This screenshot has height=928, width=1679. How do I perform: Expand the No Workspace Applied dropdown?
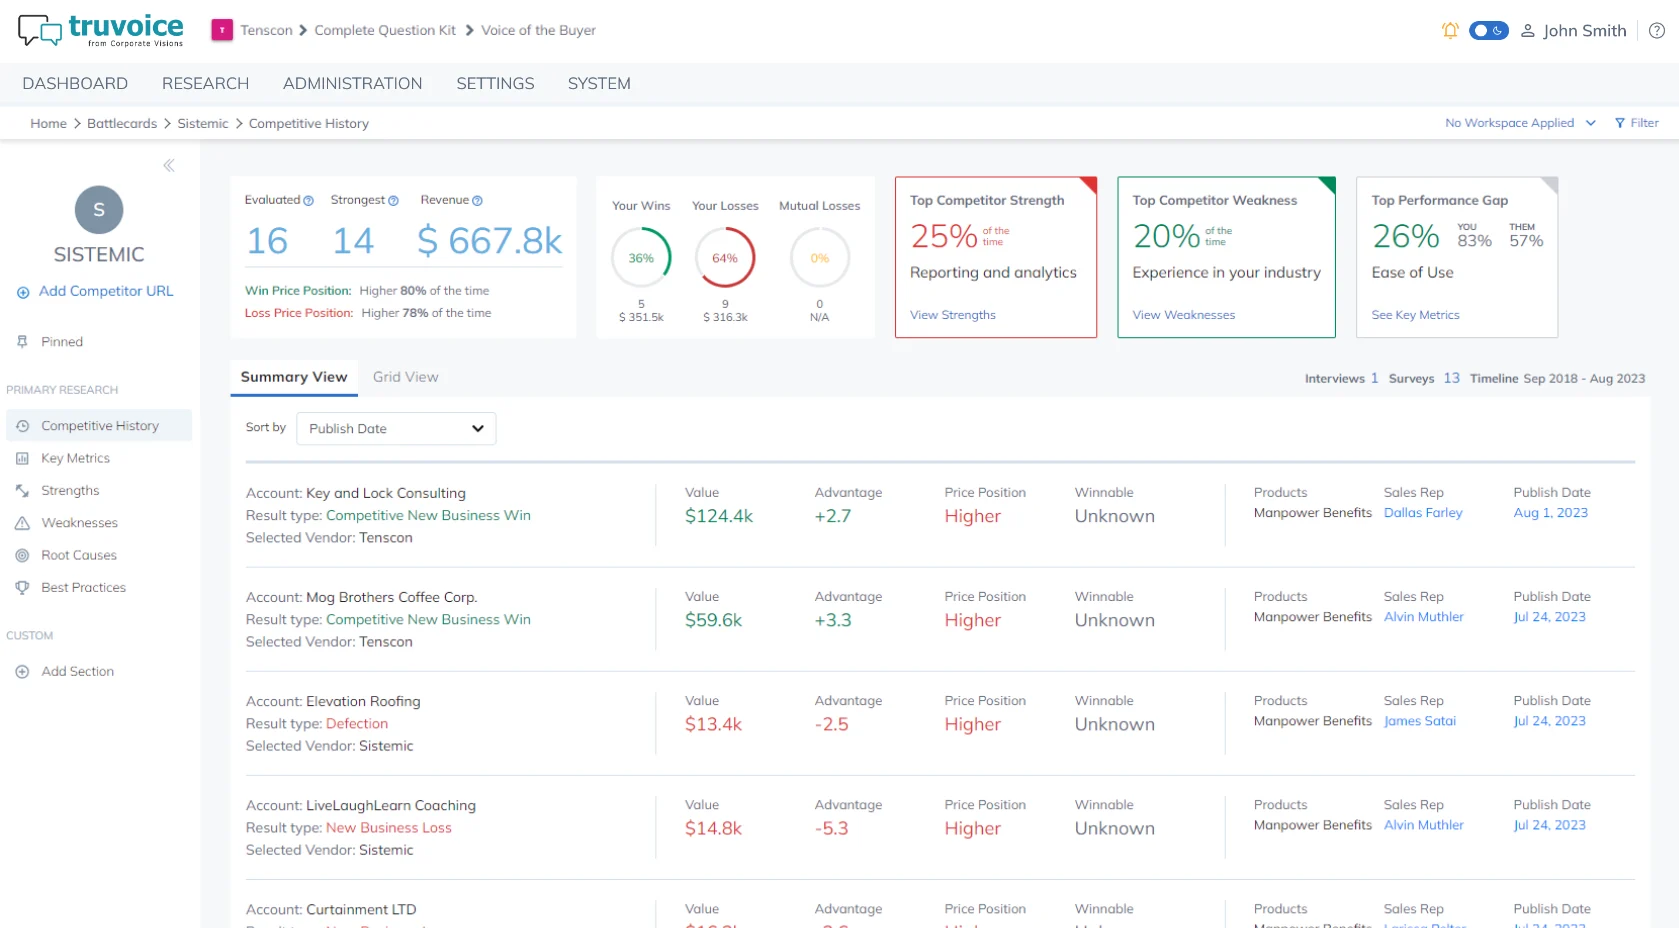(x=1520, y=123)
